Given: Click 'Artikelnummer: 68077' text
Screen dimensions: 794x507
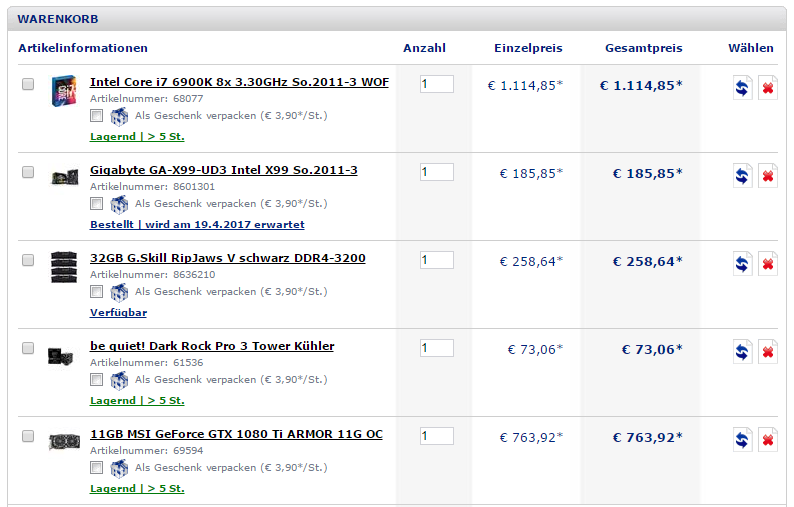Looking at the screenshot, I should (x=146, y=99).
